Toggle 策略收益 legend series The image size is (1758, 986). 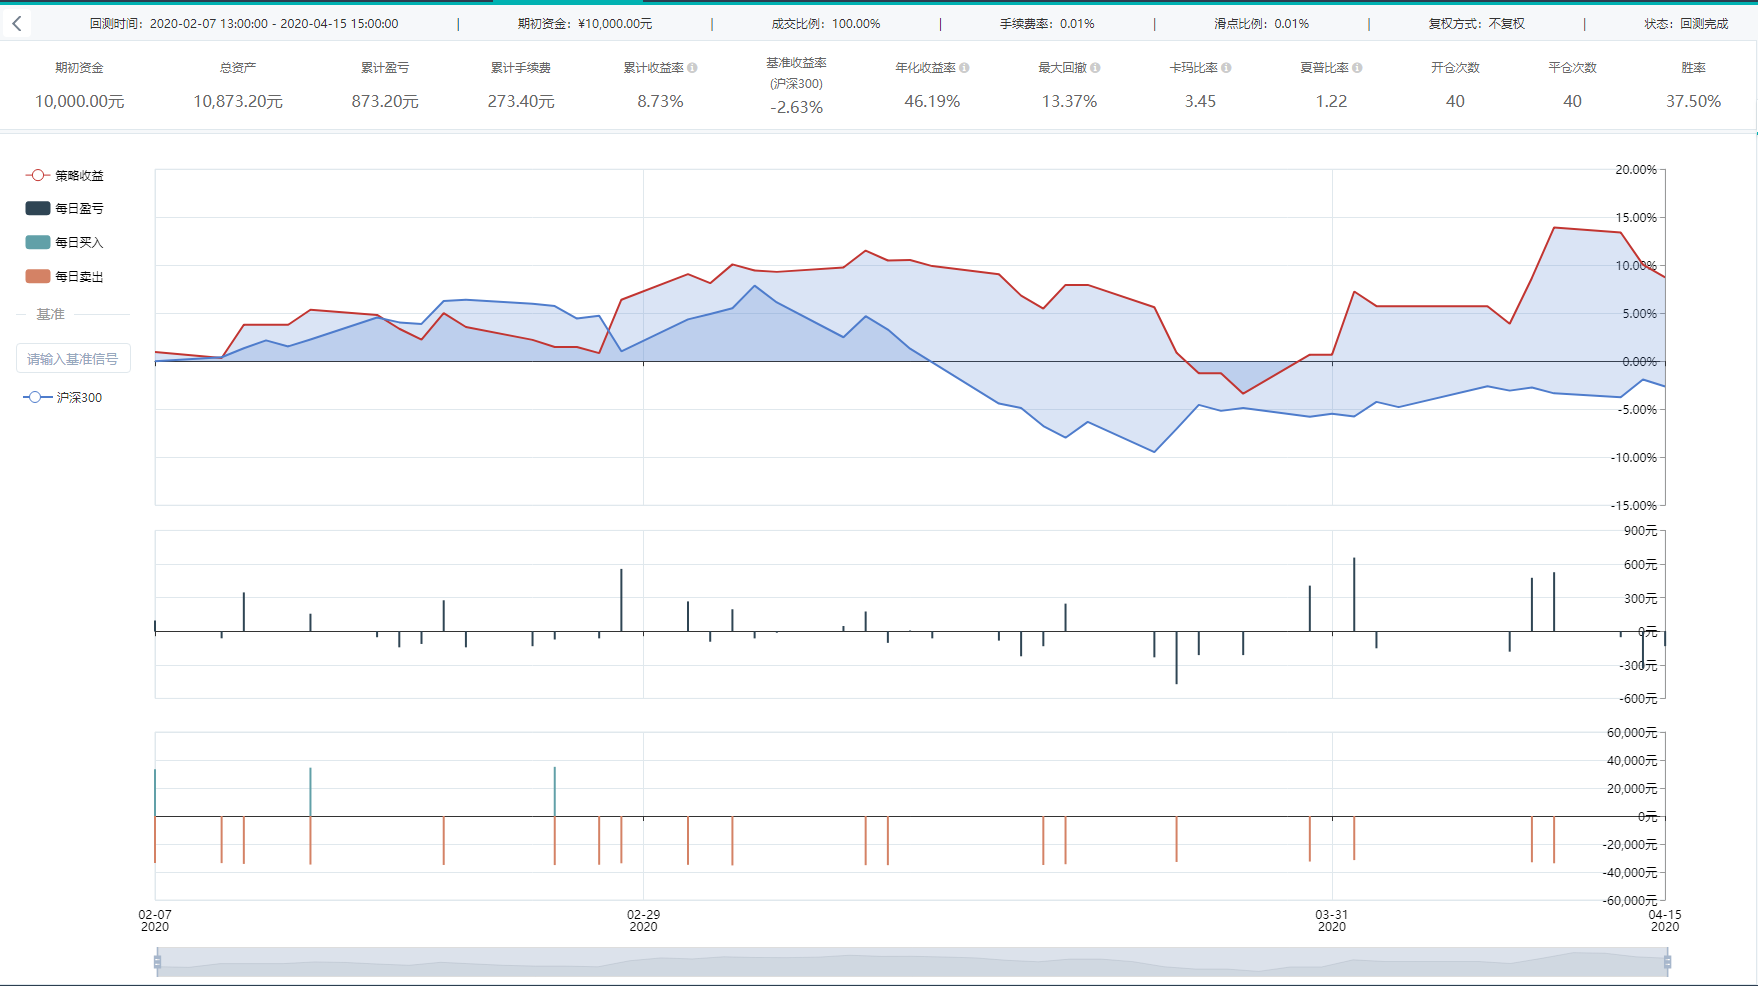[x=65, y=175]
